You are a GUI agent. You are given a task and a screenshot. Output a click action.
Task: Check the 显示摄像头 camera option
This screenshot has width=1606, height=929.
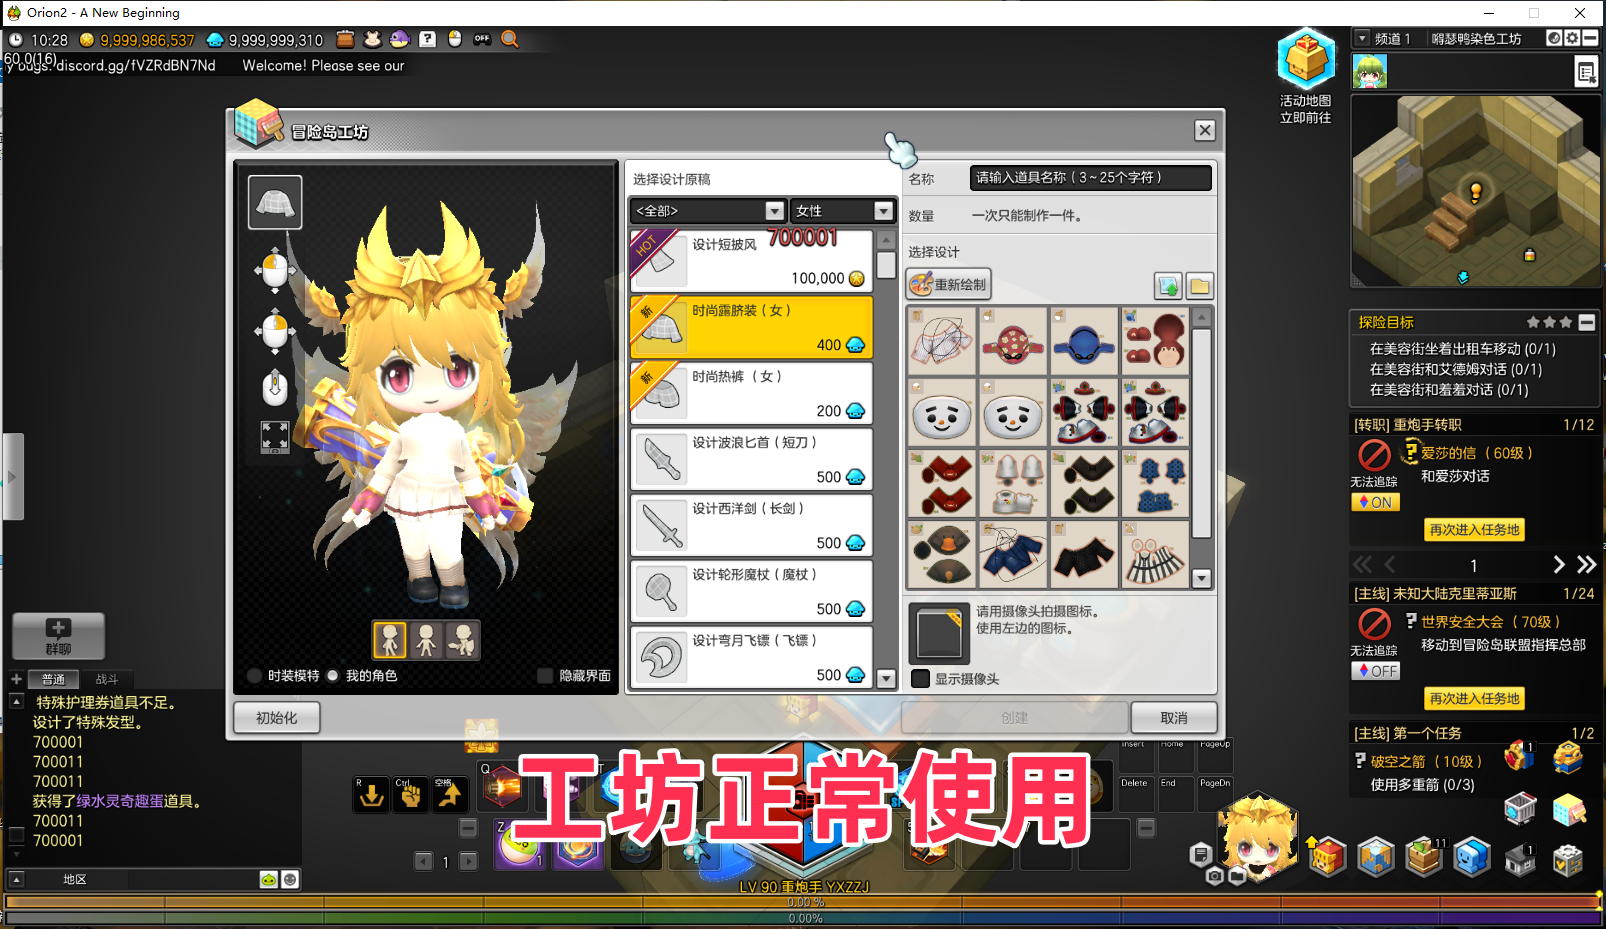click(x=921, y=678)
